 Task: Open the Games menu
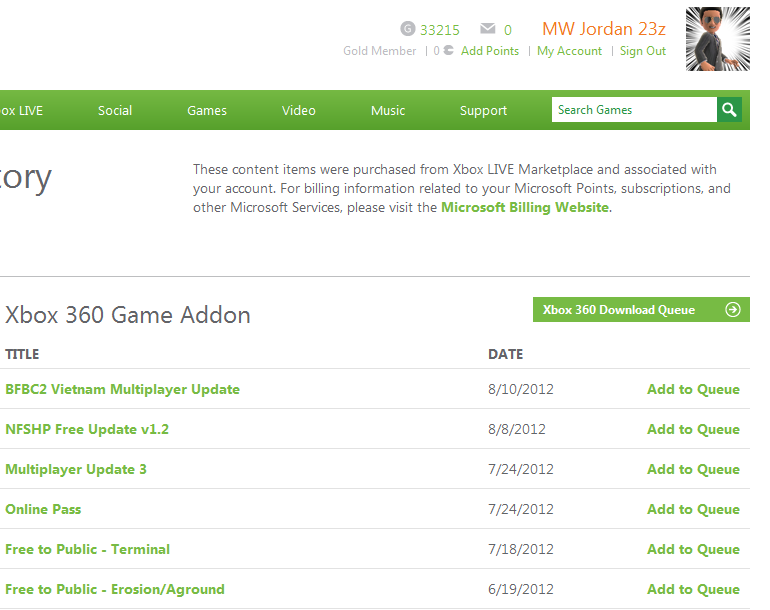pyautogui.click(x=207, y=111)
